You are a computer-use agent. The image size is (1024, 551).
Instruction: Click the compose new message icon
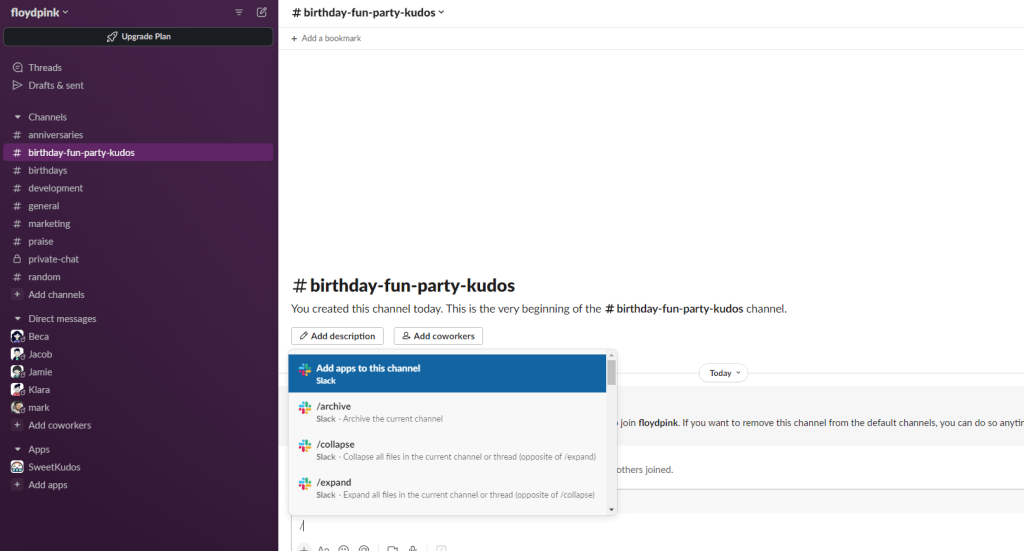[262, 12]
